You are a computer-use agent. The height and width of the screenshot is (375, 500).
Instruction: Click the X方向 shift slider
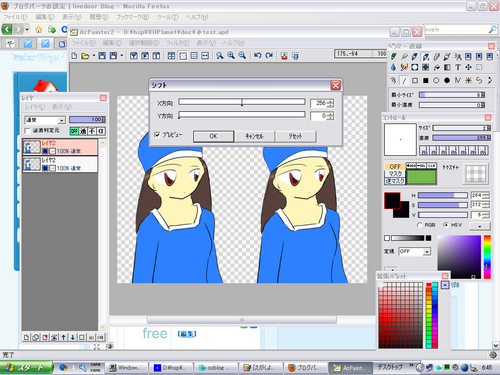pos(242,102)
